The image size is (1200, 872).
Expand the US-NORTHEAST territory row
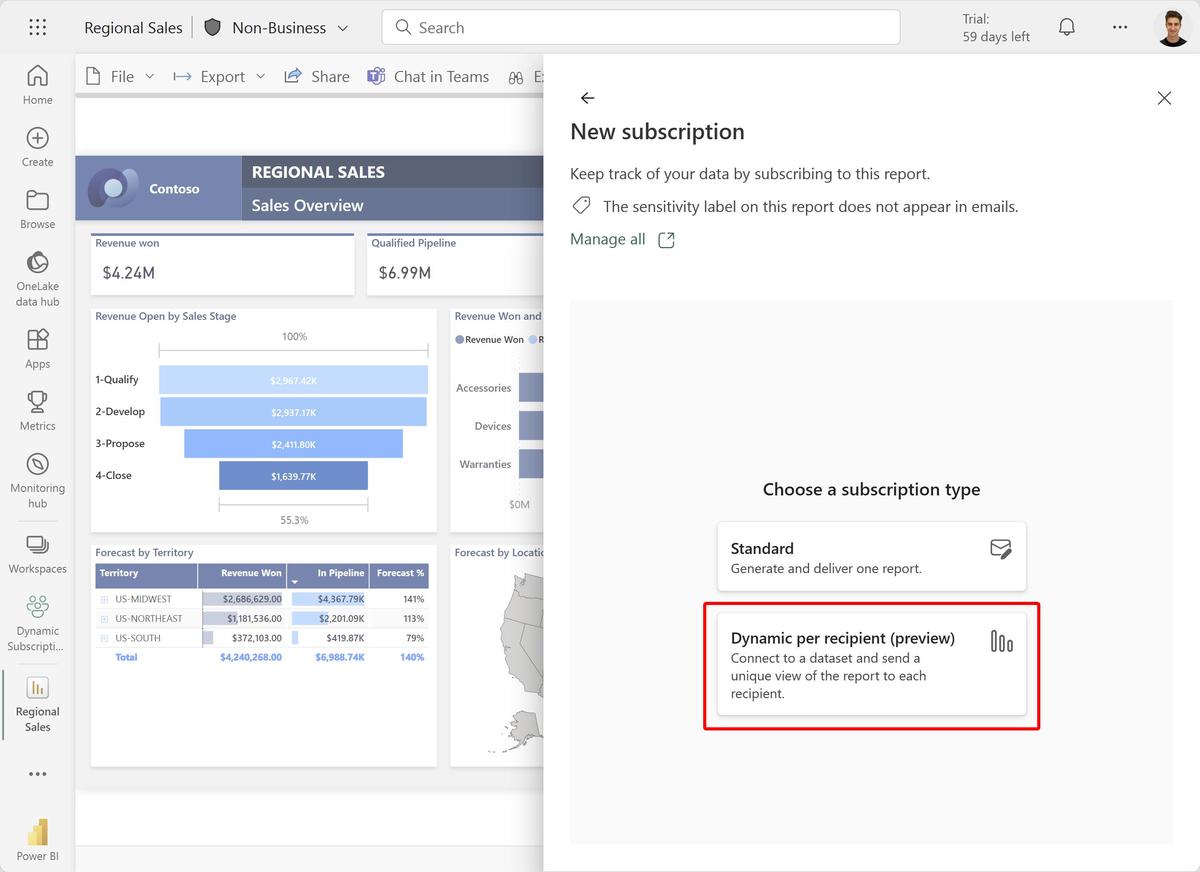(104, 618)
